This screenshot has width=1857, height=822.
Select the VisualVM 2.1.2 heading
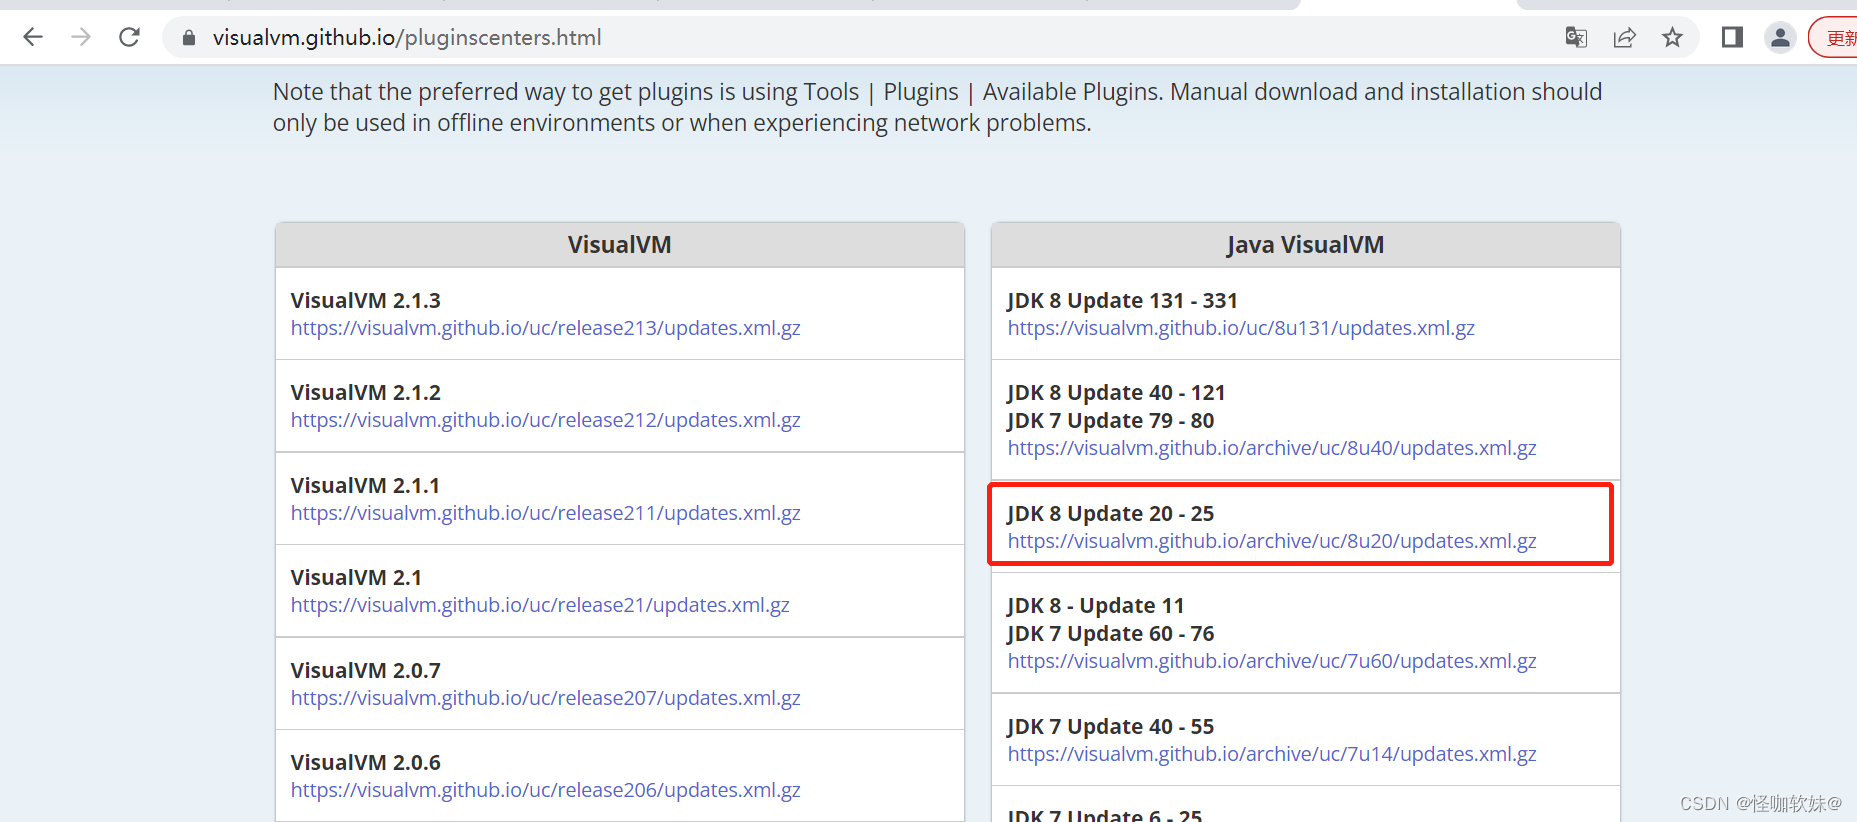point(365,392)
